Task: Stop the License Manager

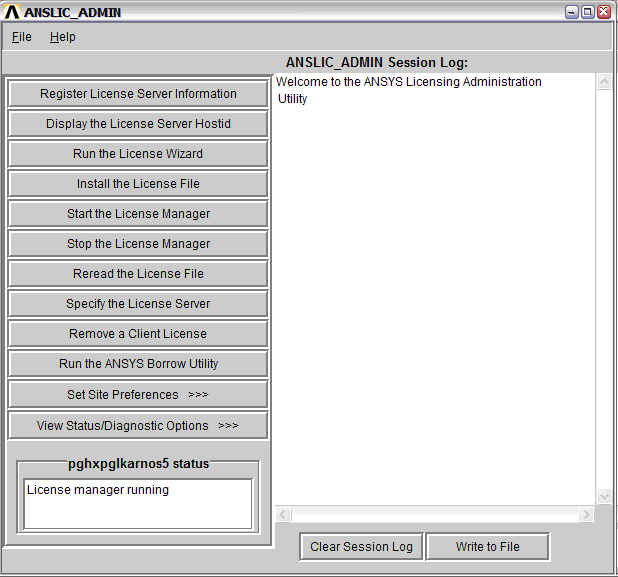Action: [x=138, y=244]
